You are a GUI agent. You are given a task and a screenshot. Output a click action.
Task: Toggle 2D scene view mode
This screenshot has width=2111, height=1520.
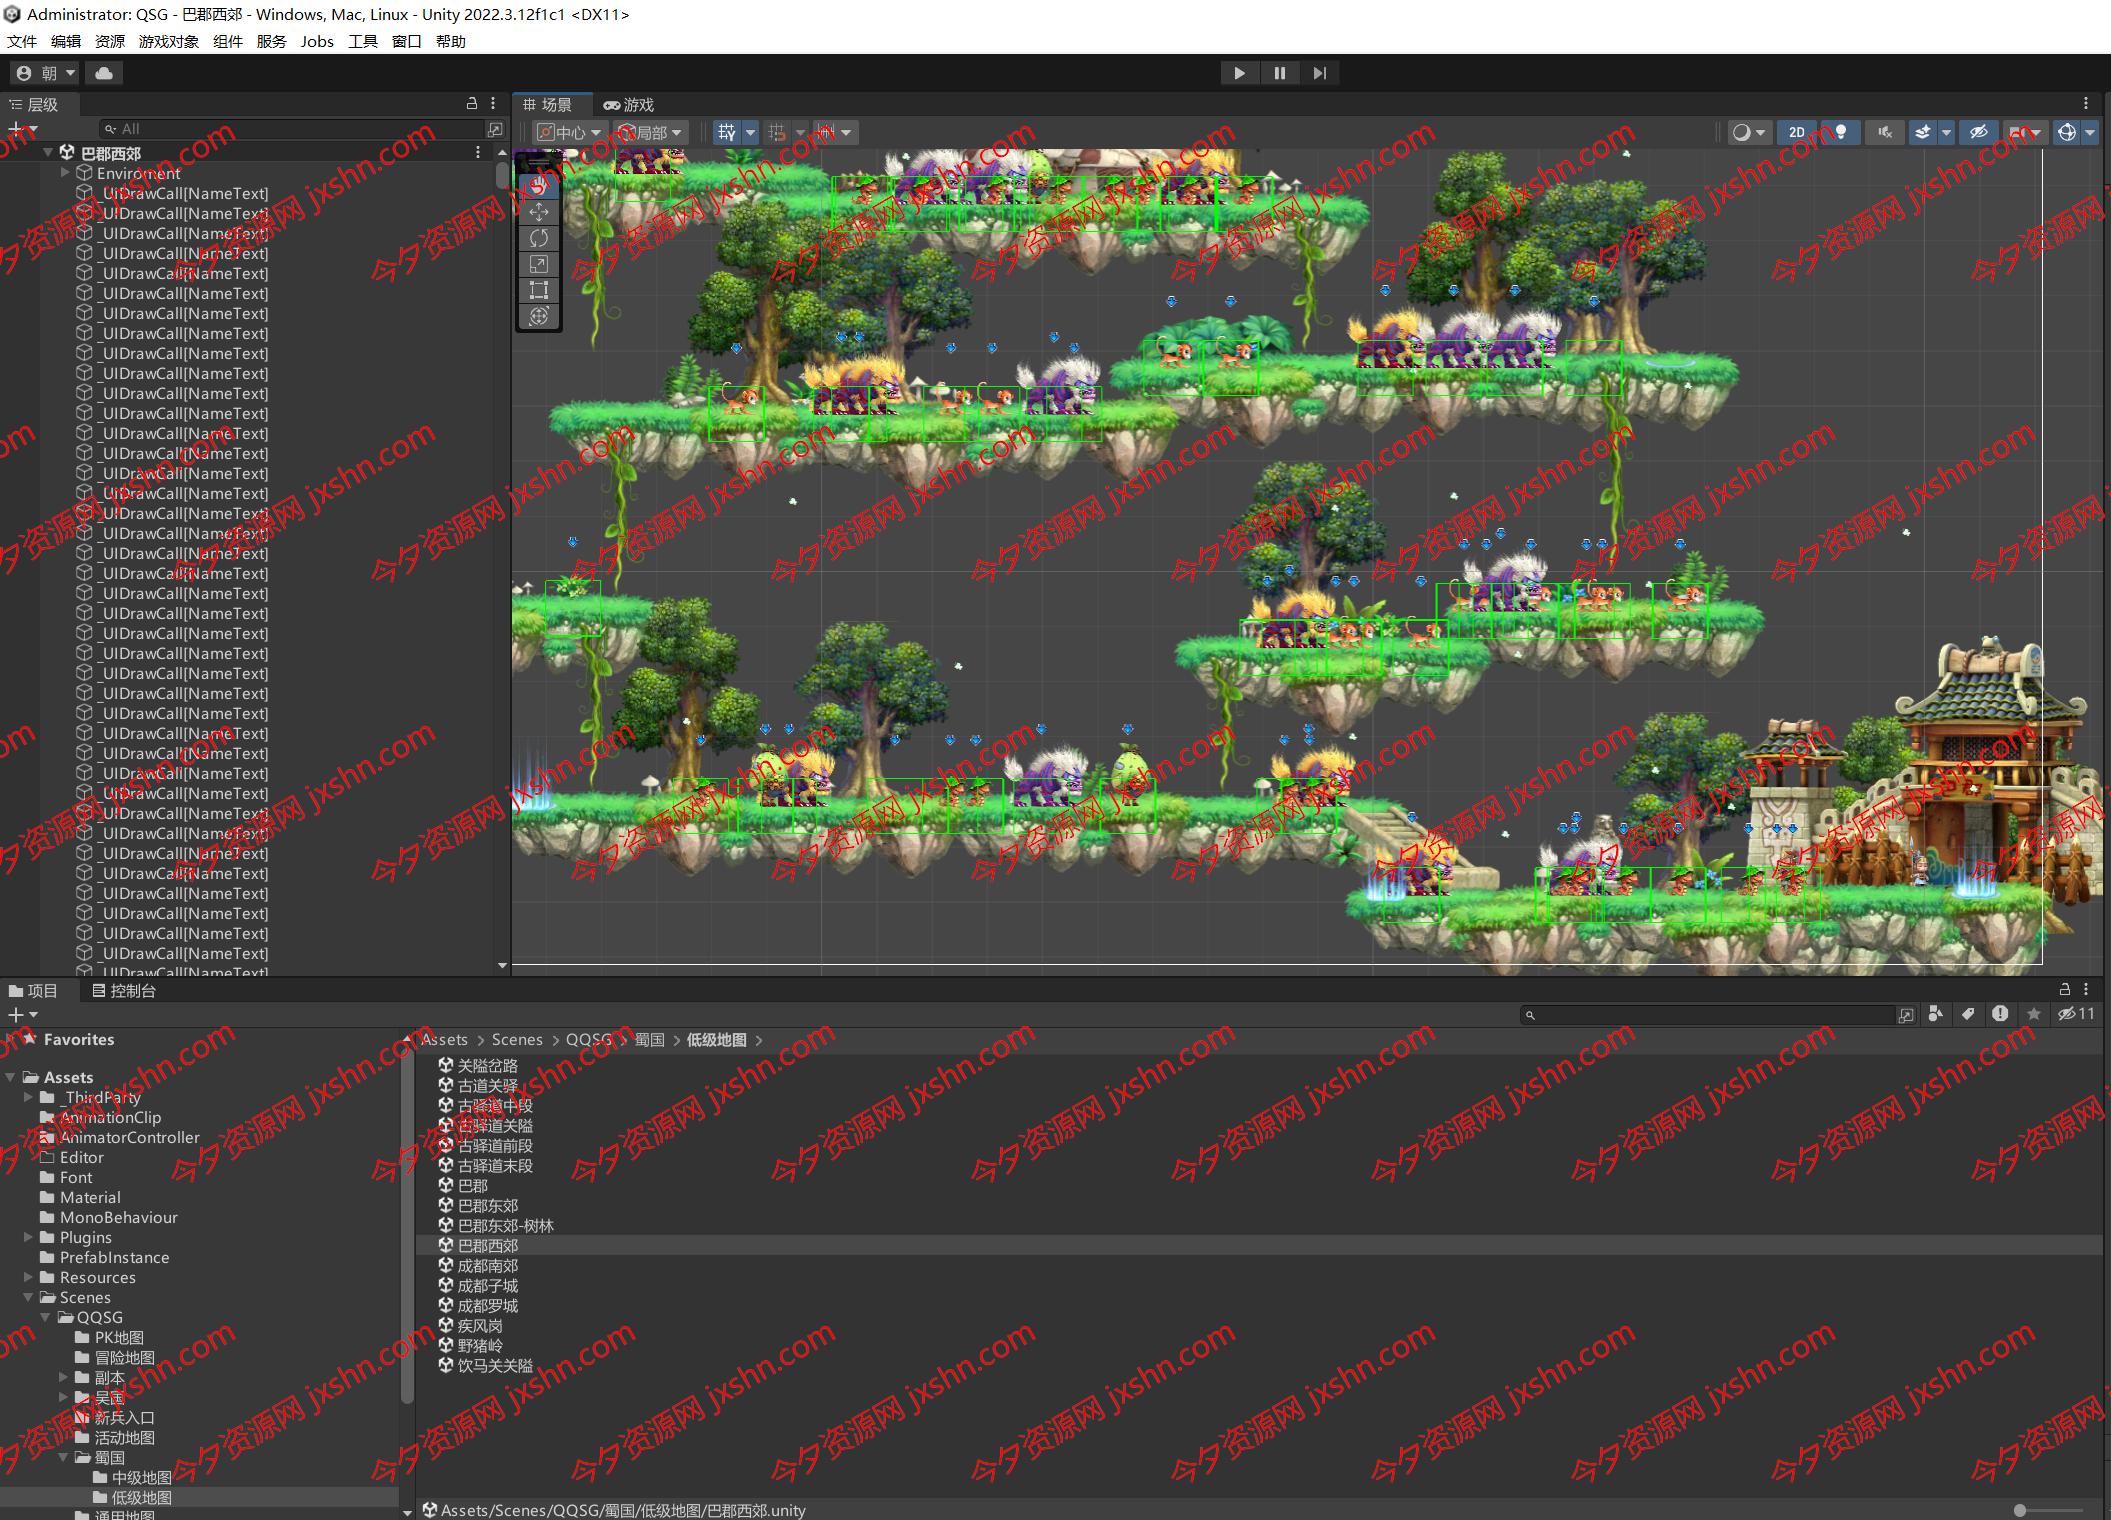[1796, 132]
